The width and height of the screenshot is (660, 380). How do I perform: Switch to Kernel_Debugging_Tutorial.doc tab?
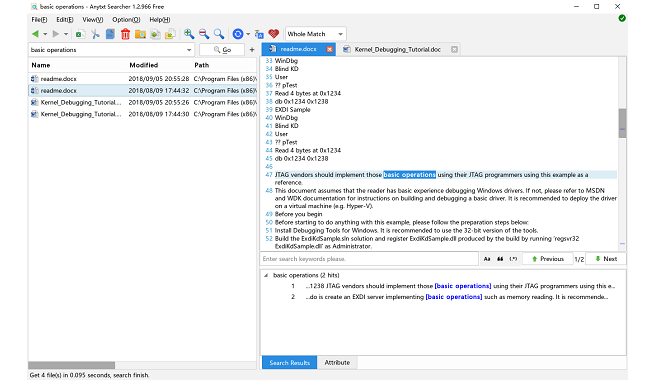(x=397, y=49)
